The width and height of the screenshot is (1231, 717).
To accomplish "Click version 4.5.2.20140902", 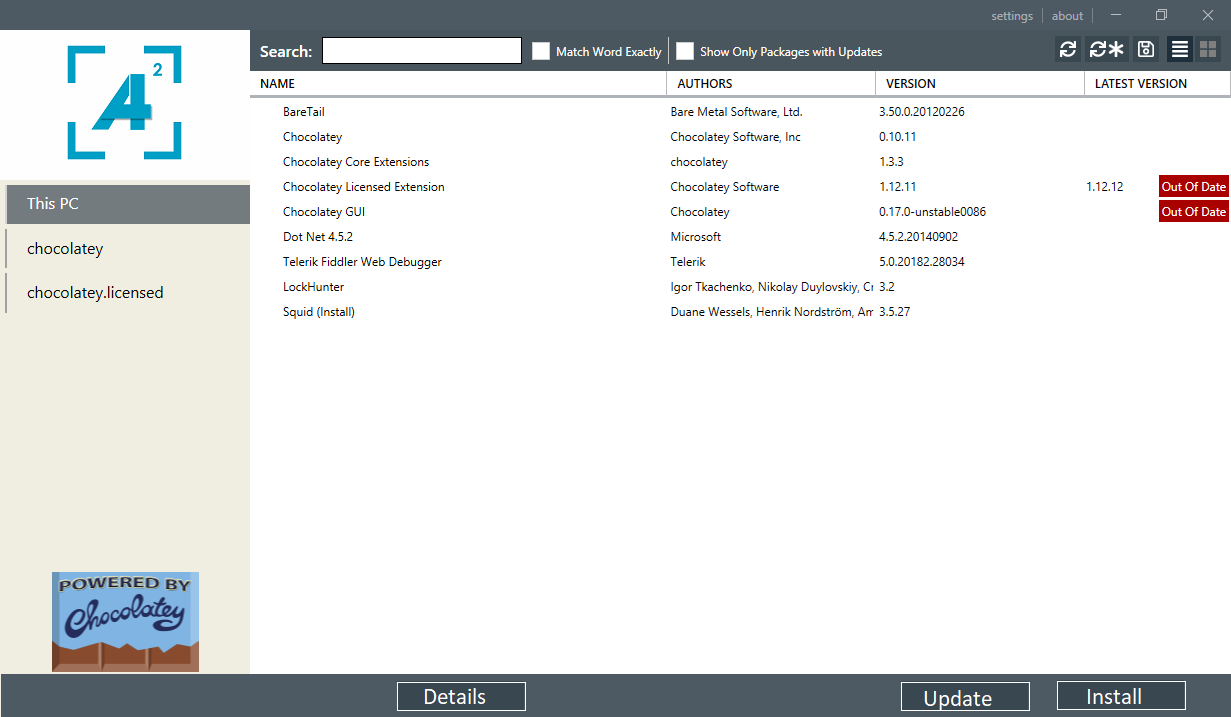I will click(x=921, y=237).
